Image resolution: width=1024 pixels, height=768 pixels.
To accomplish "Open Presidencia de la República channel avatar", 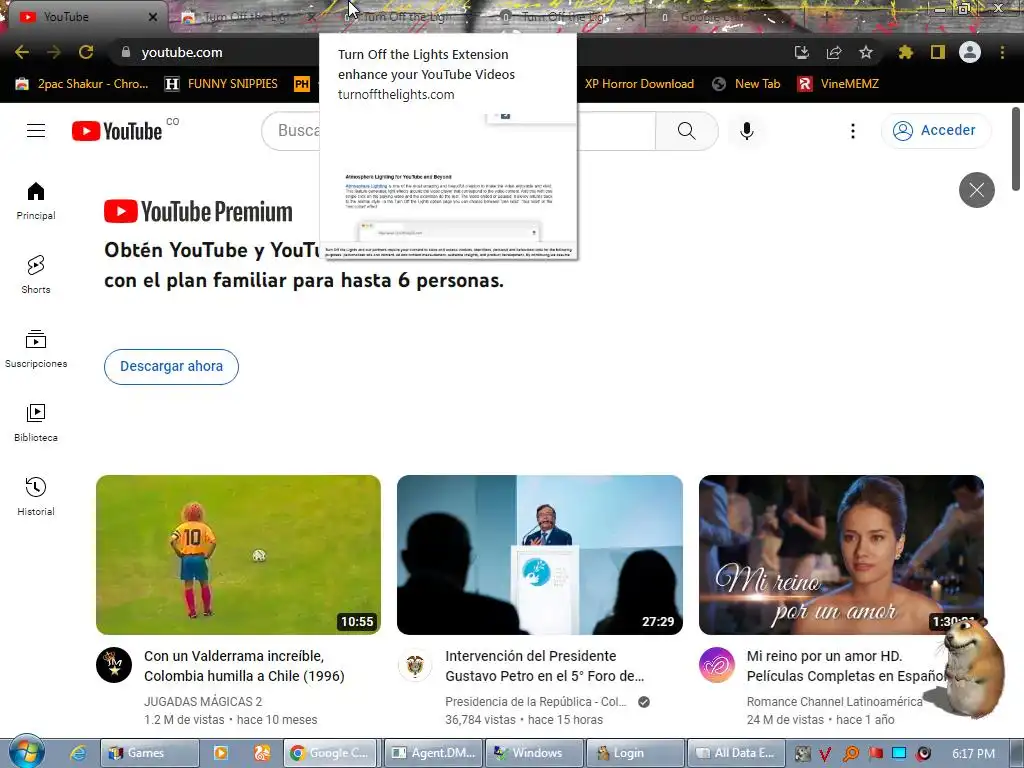I will pyautogui.click(x=415, y=665).
